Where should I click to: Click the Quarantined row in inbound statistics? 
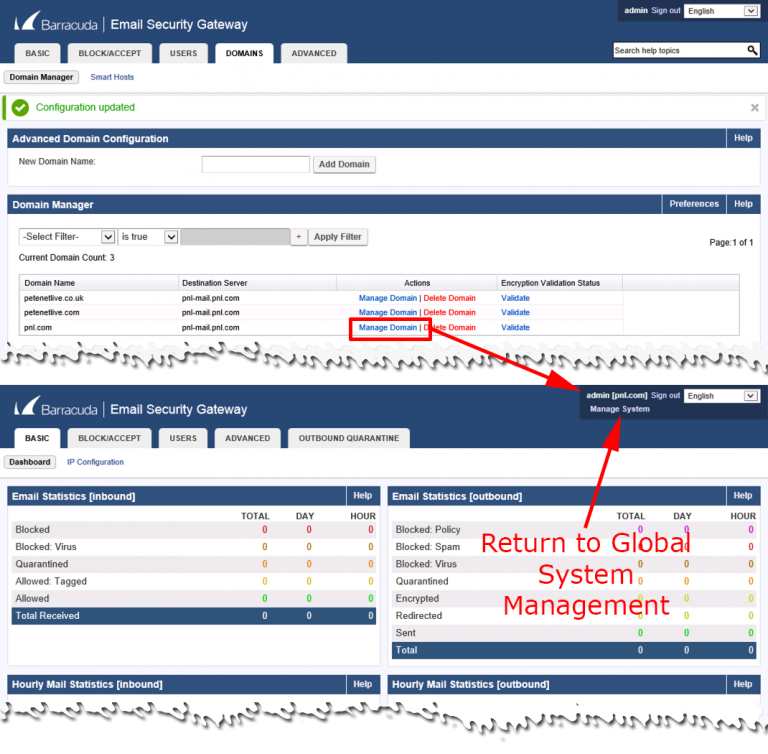click(x=194, y=564)
